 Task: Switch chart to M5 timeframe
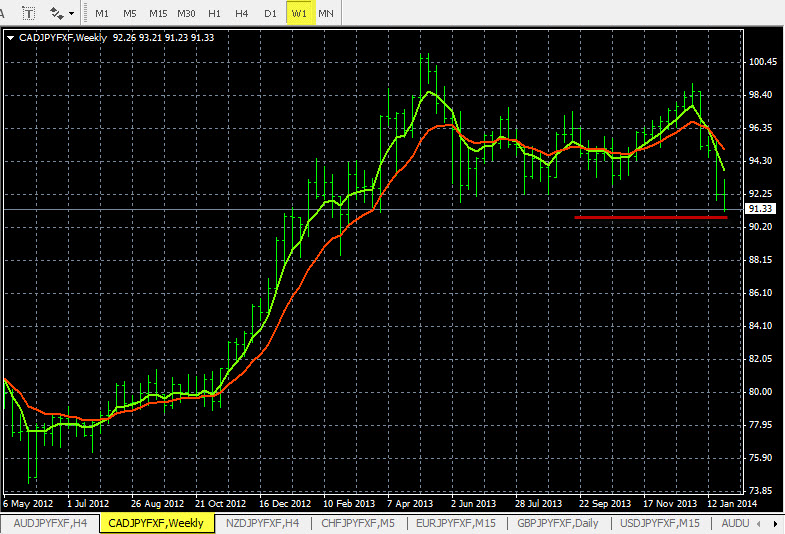click(130, 14)
